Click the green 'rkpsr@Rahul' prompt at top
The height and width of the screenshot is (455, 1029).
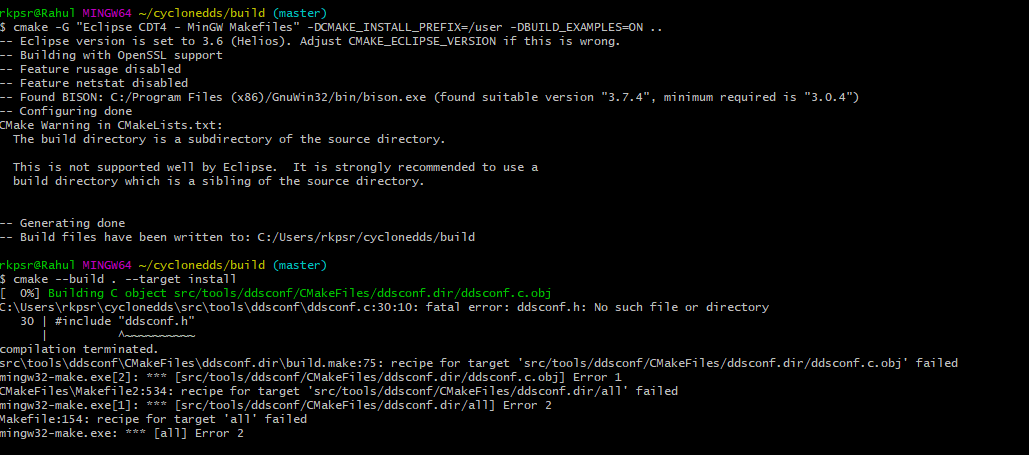click(38, 13)
